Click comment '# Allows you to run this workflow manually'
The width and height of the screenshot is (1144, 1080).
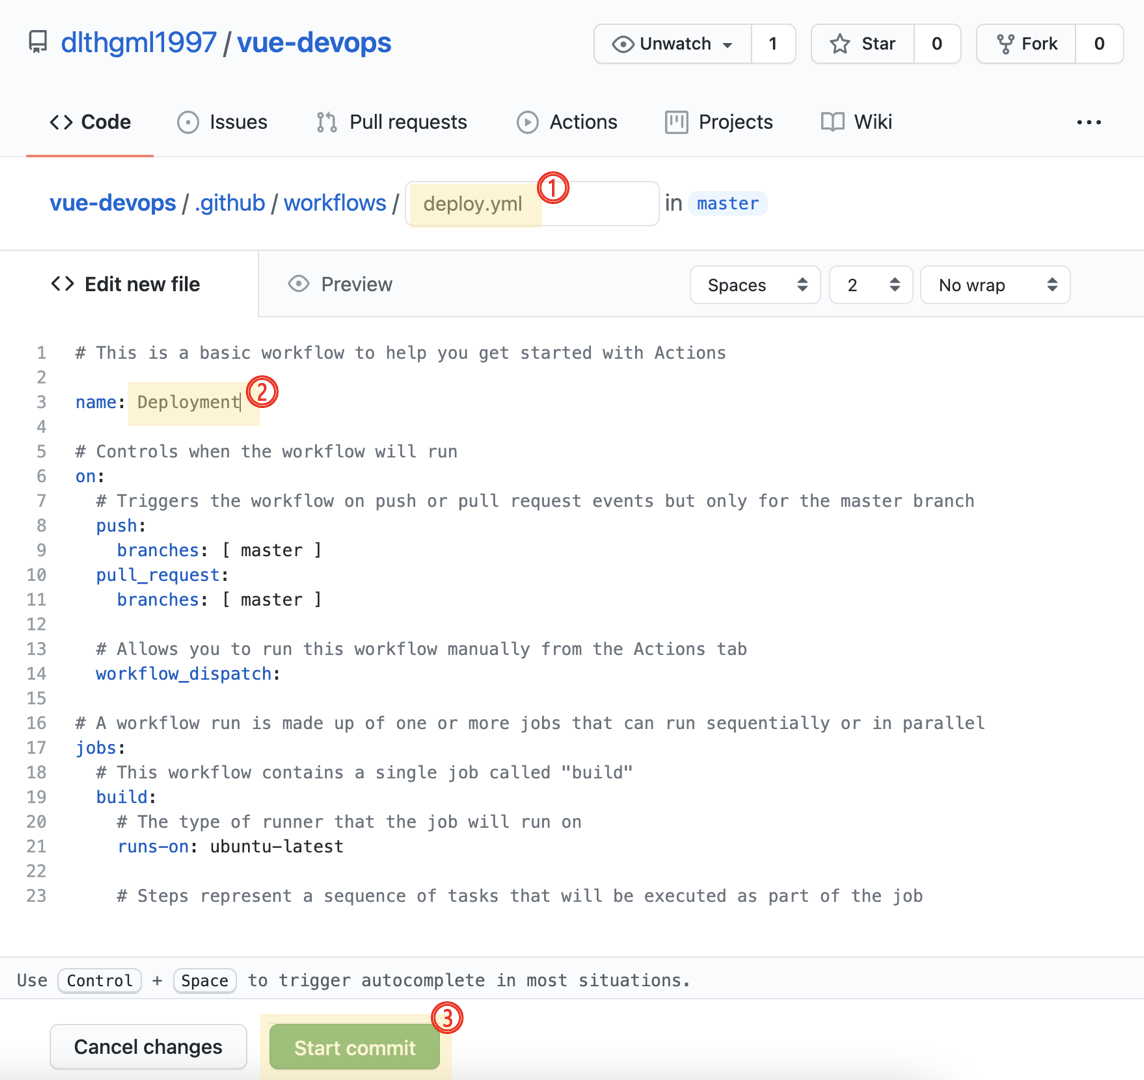point(421,649)
